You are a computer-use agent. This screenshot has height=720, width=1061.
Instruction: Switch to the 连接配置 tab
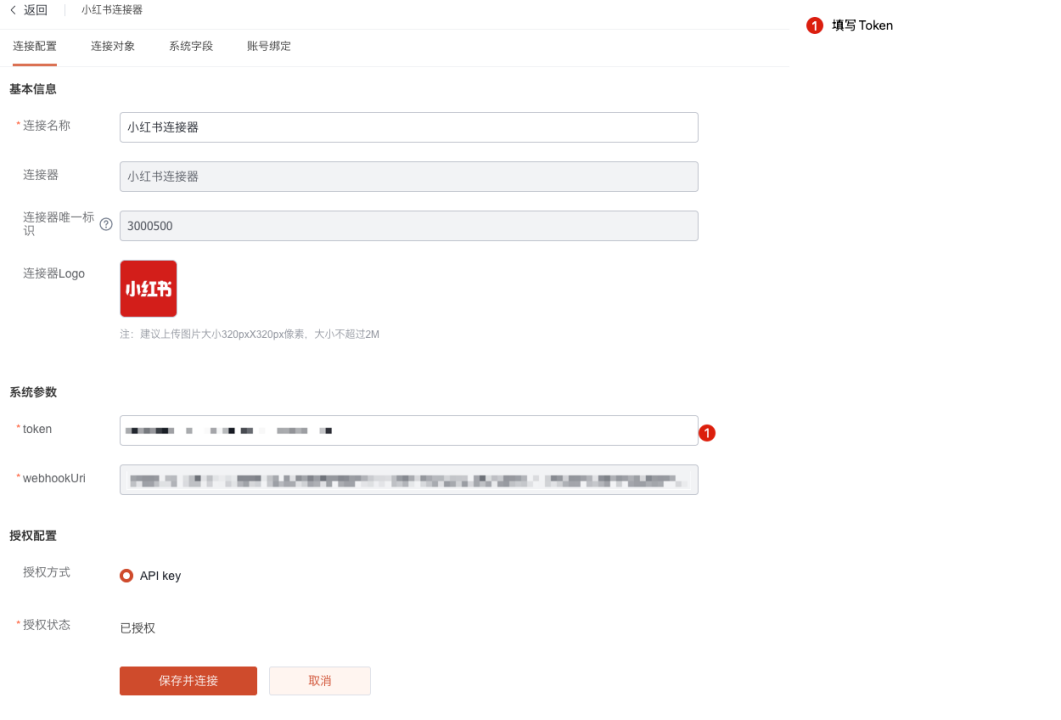click(x=35, y=46)
